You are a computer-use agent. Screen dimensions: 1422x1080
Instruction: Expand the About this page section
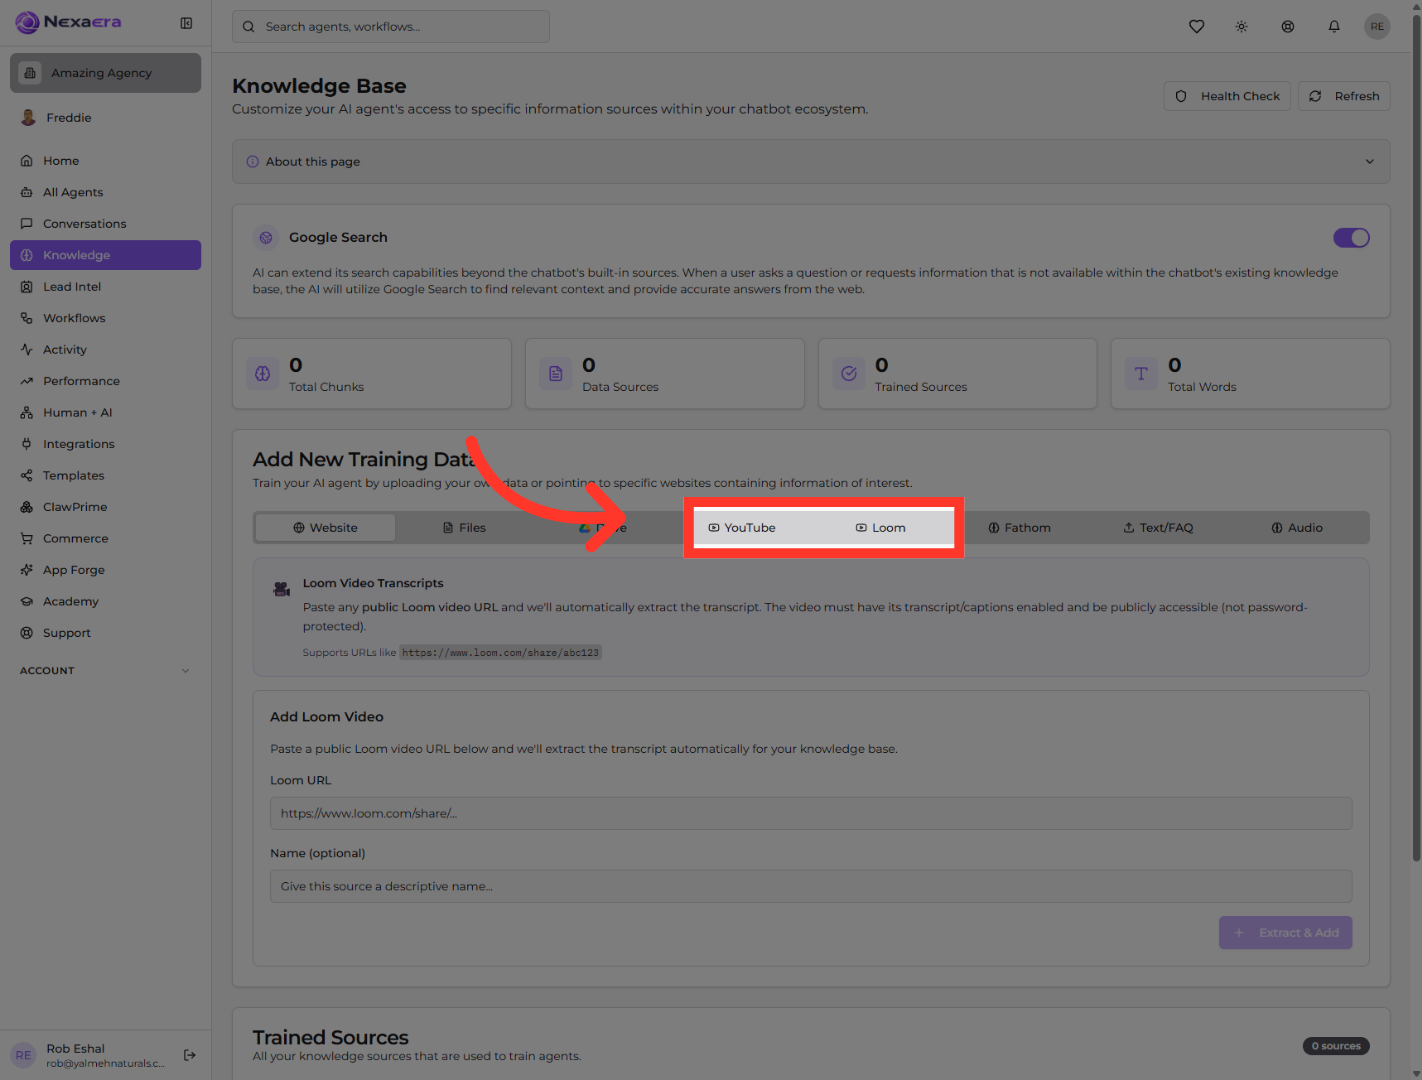(811, 162)
